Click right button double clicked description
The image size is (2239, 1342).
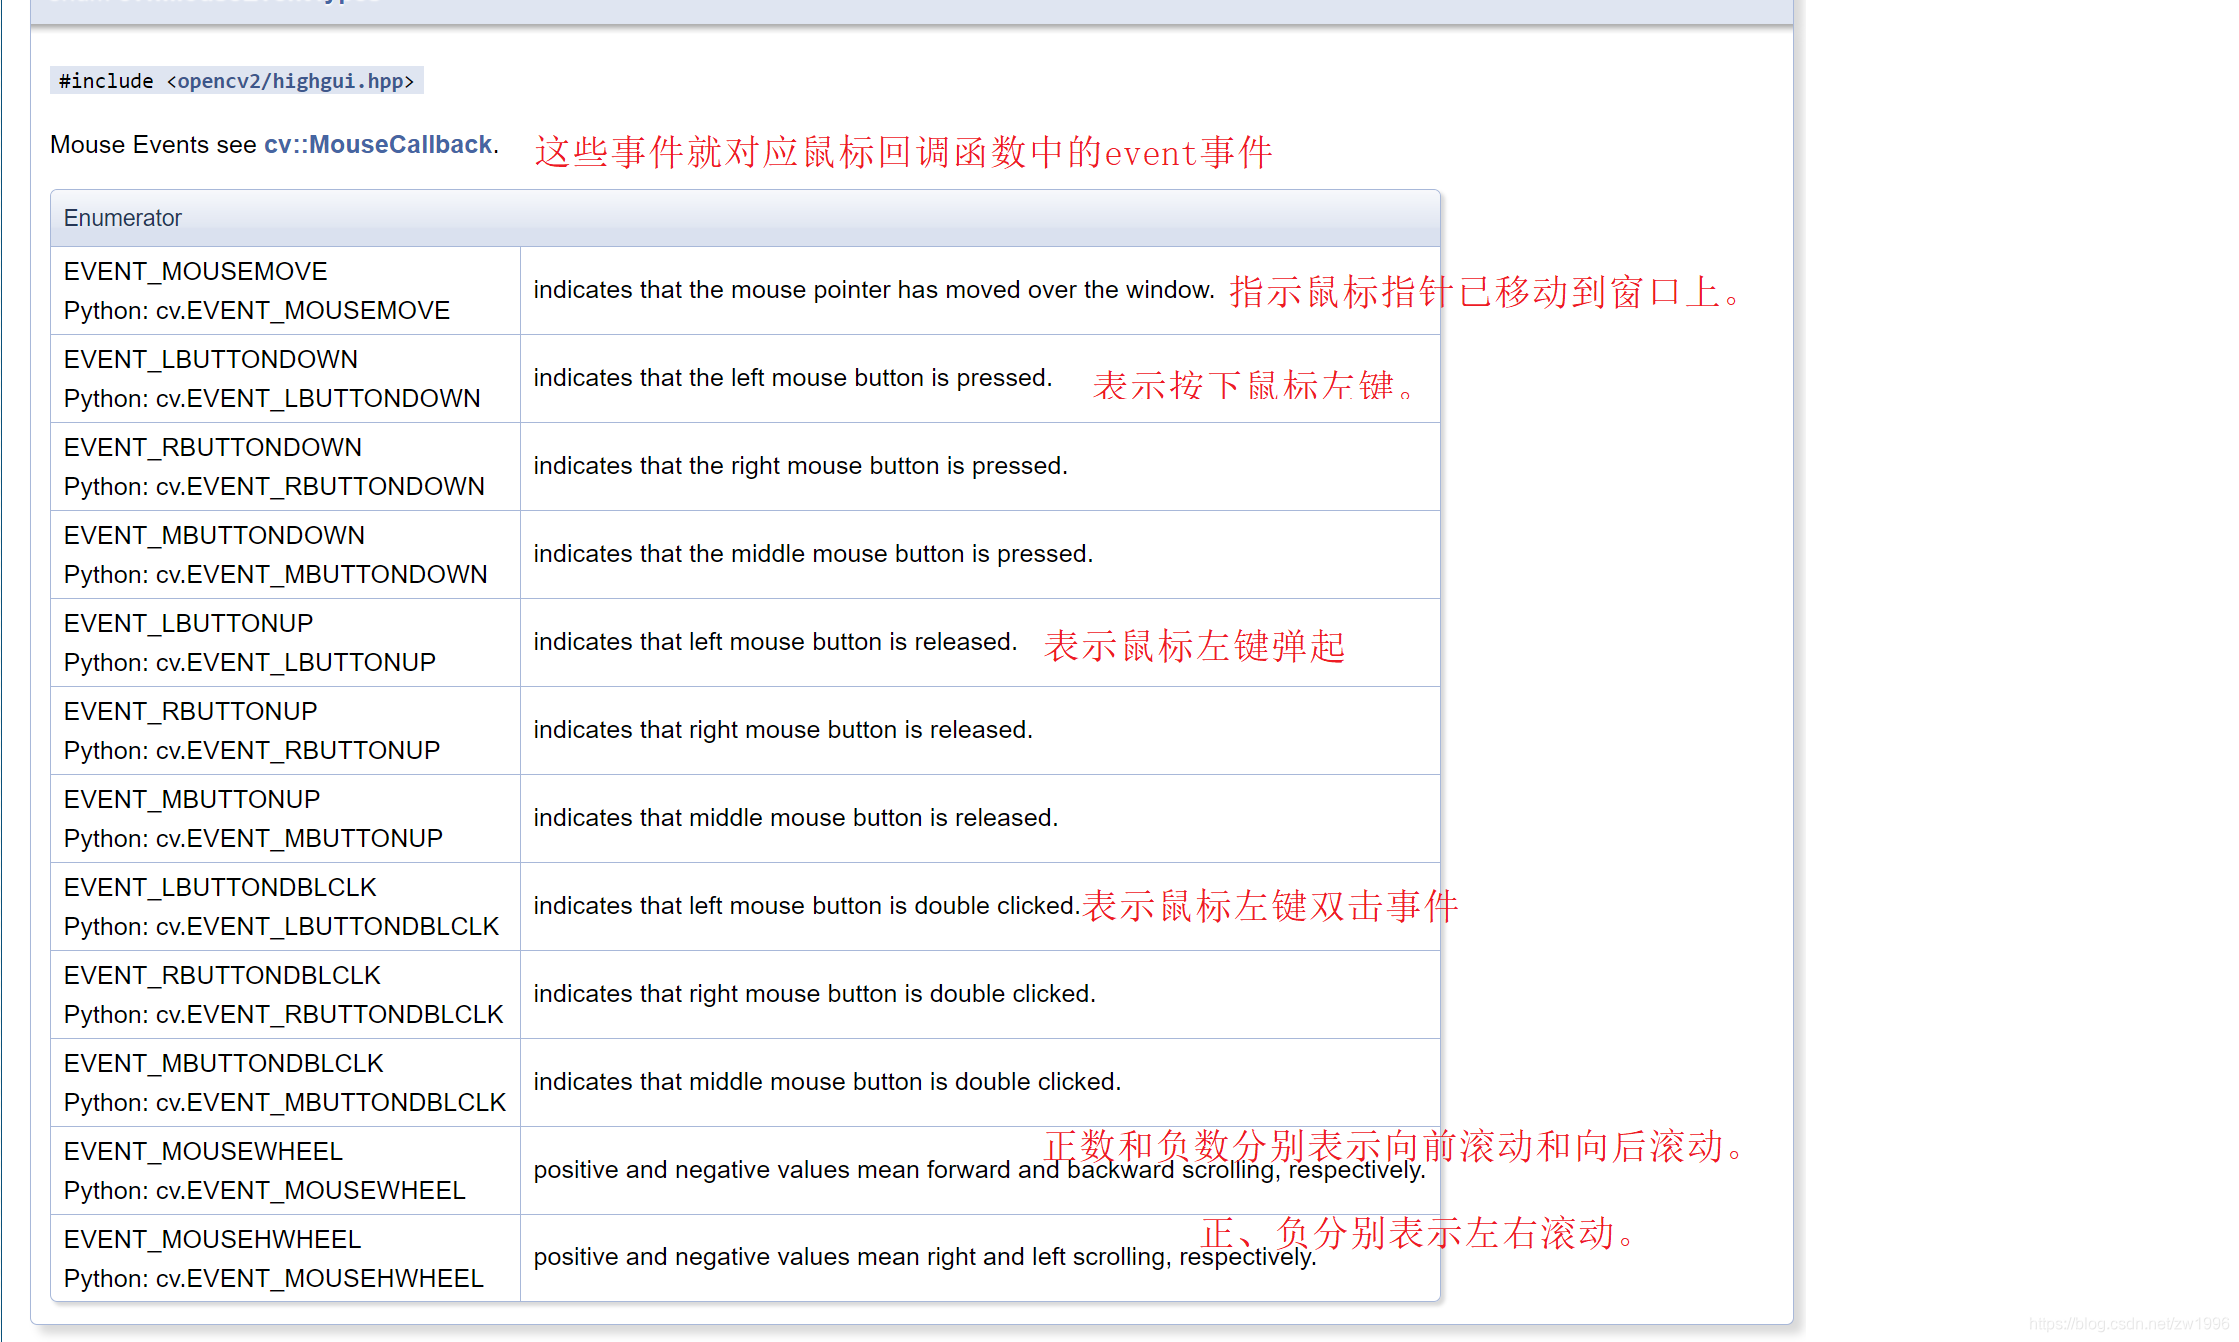tap(814, 994)
